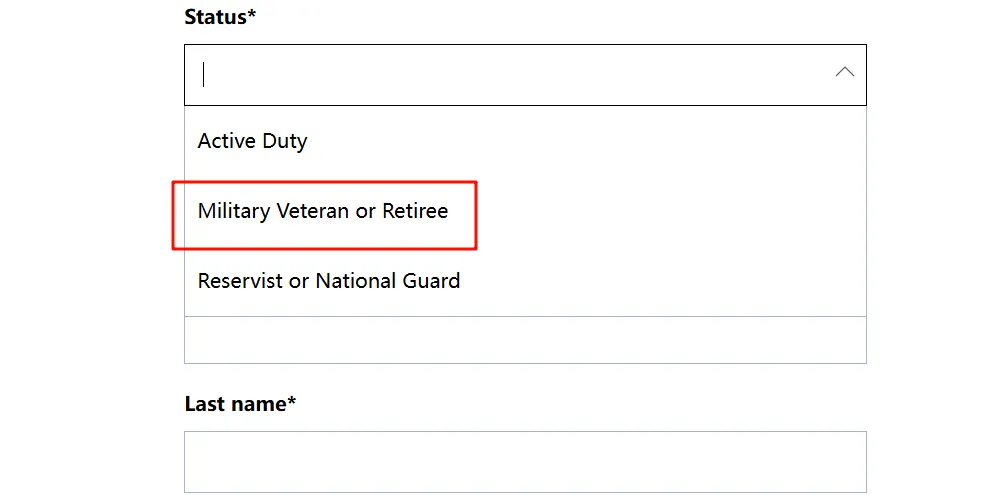The image size is (992, 495).
Task: Set Status to Military Veteran or Retiree
Action: pos(323,211)
